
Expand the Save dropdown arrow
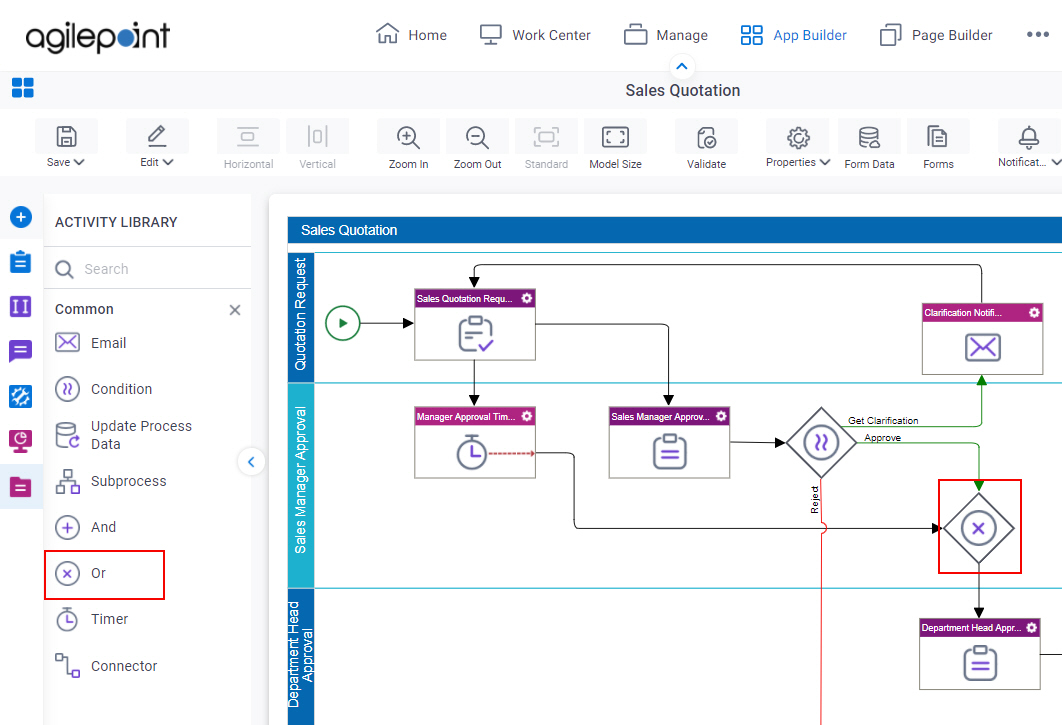tap(79, 162)
